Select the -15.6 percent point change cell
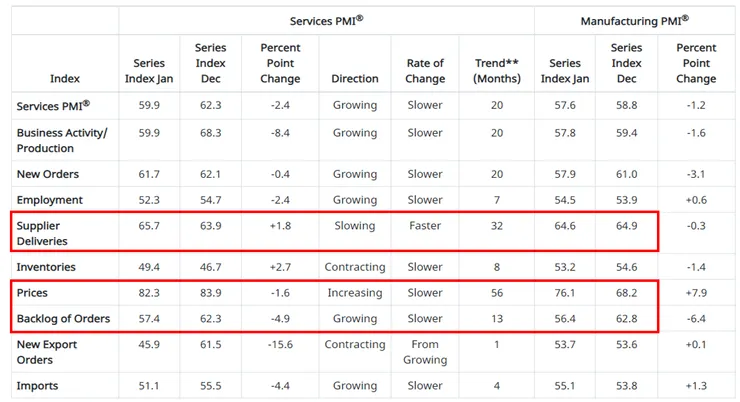Screen dimensions: 740x402 click(x=279, y=345)
